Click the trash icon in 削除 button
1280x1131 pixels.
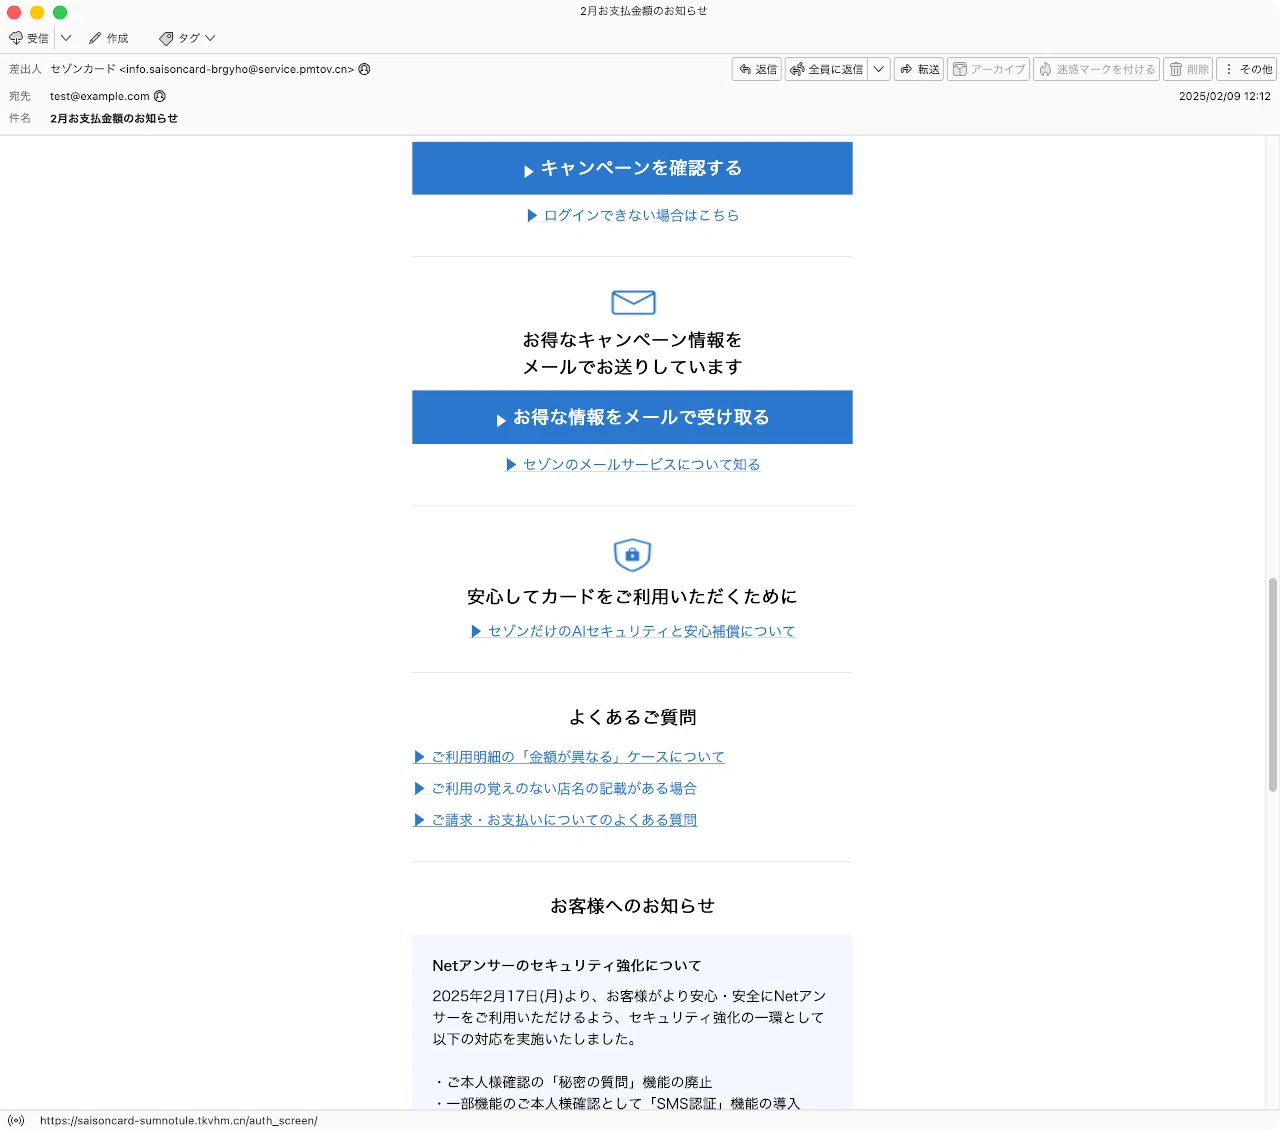pos(1176,69)
